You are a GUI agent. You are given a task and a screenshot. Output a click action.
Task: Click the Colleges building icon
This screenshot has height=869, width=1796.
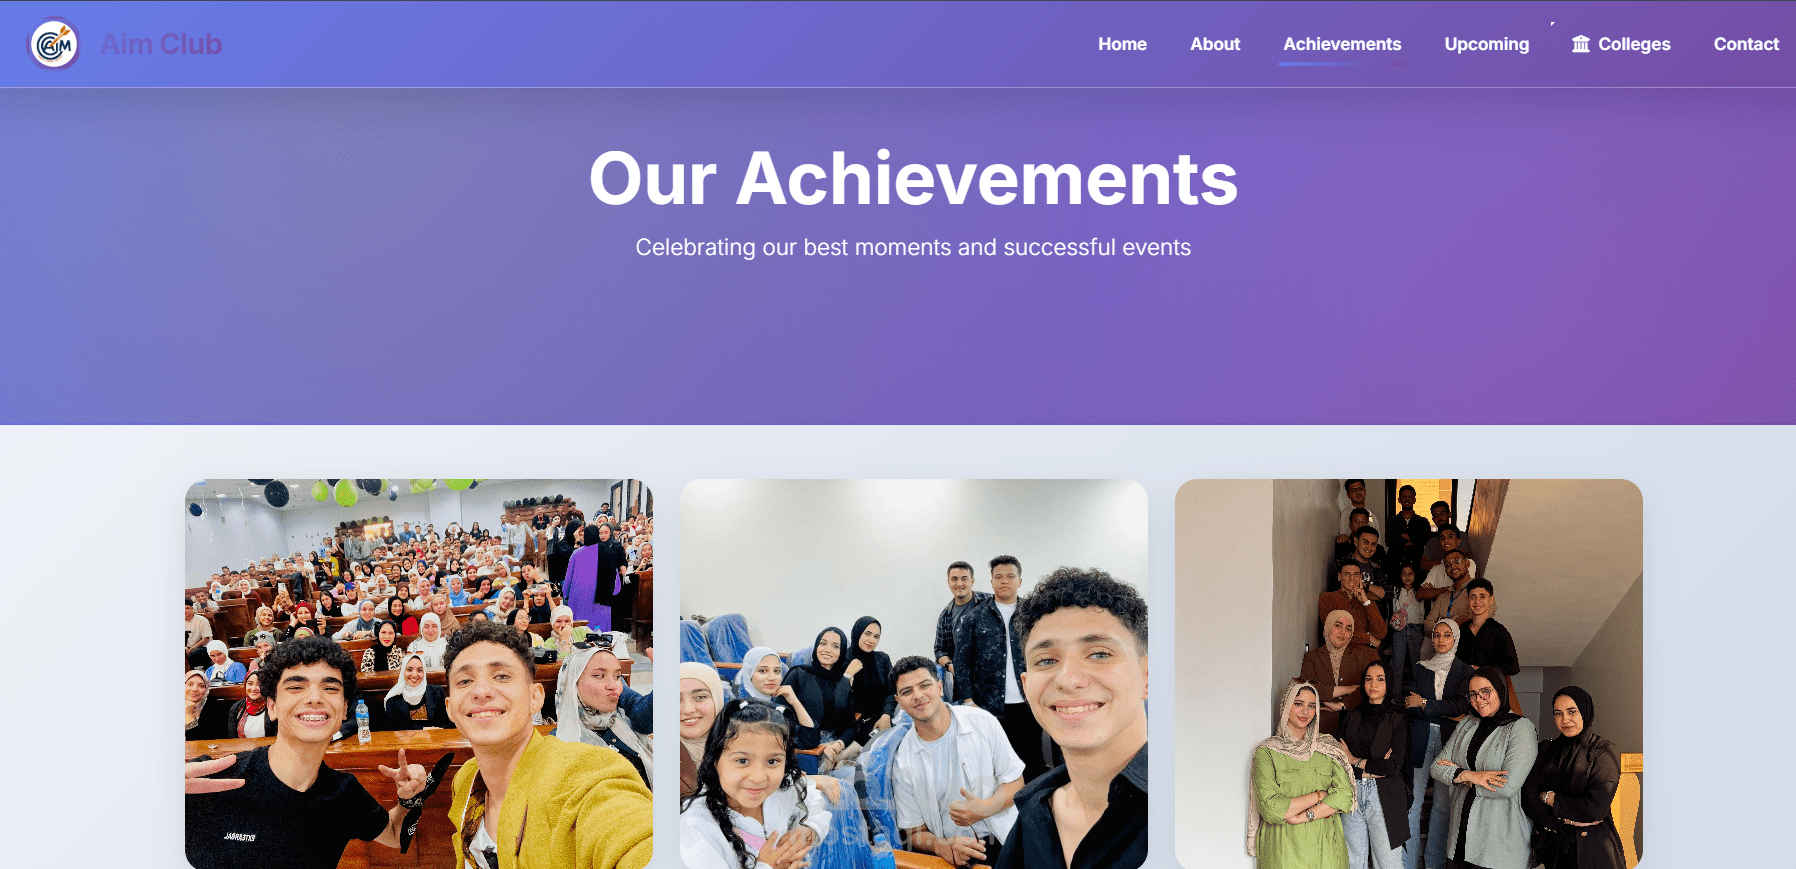[x=1581, y=44]
